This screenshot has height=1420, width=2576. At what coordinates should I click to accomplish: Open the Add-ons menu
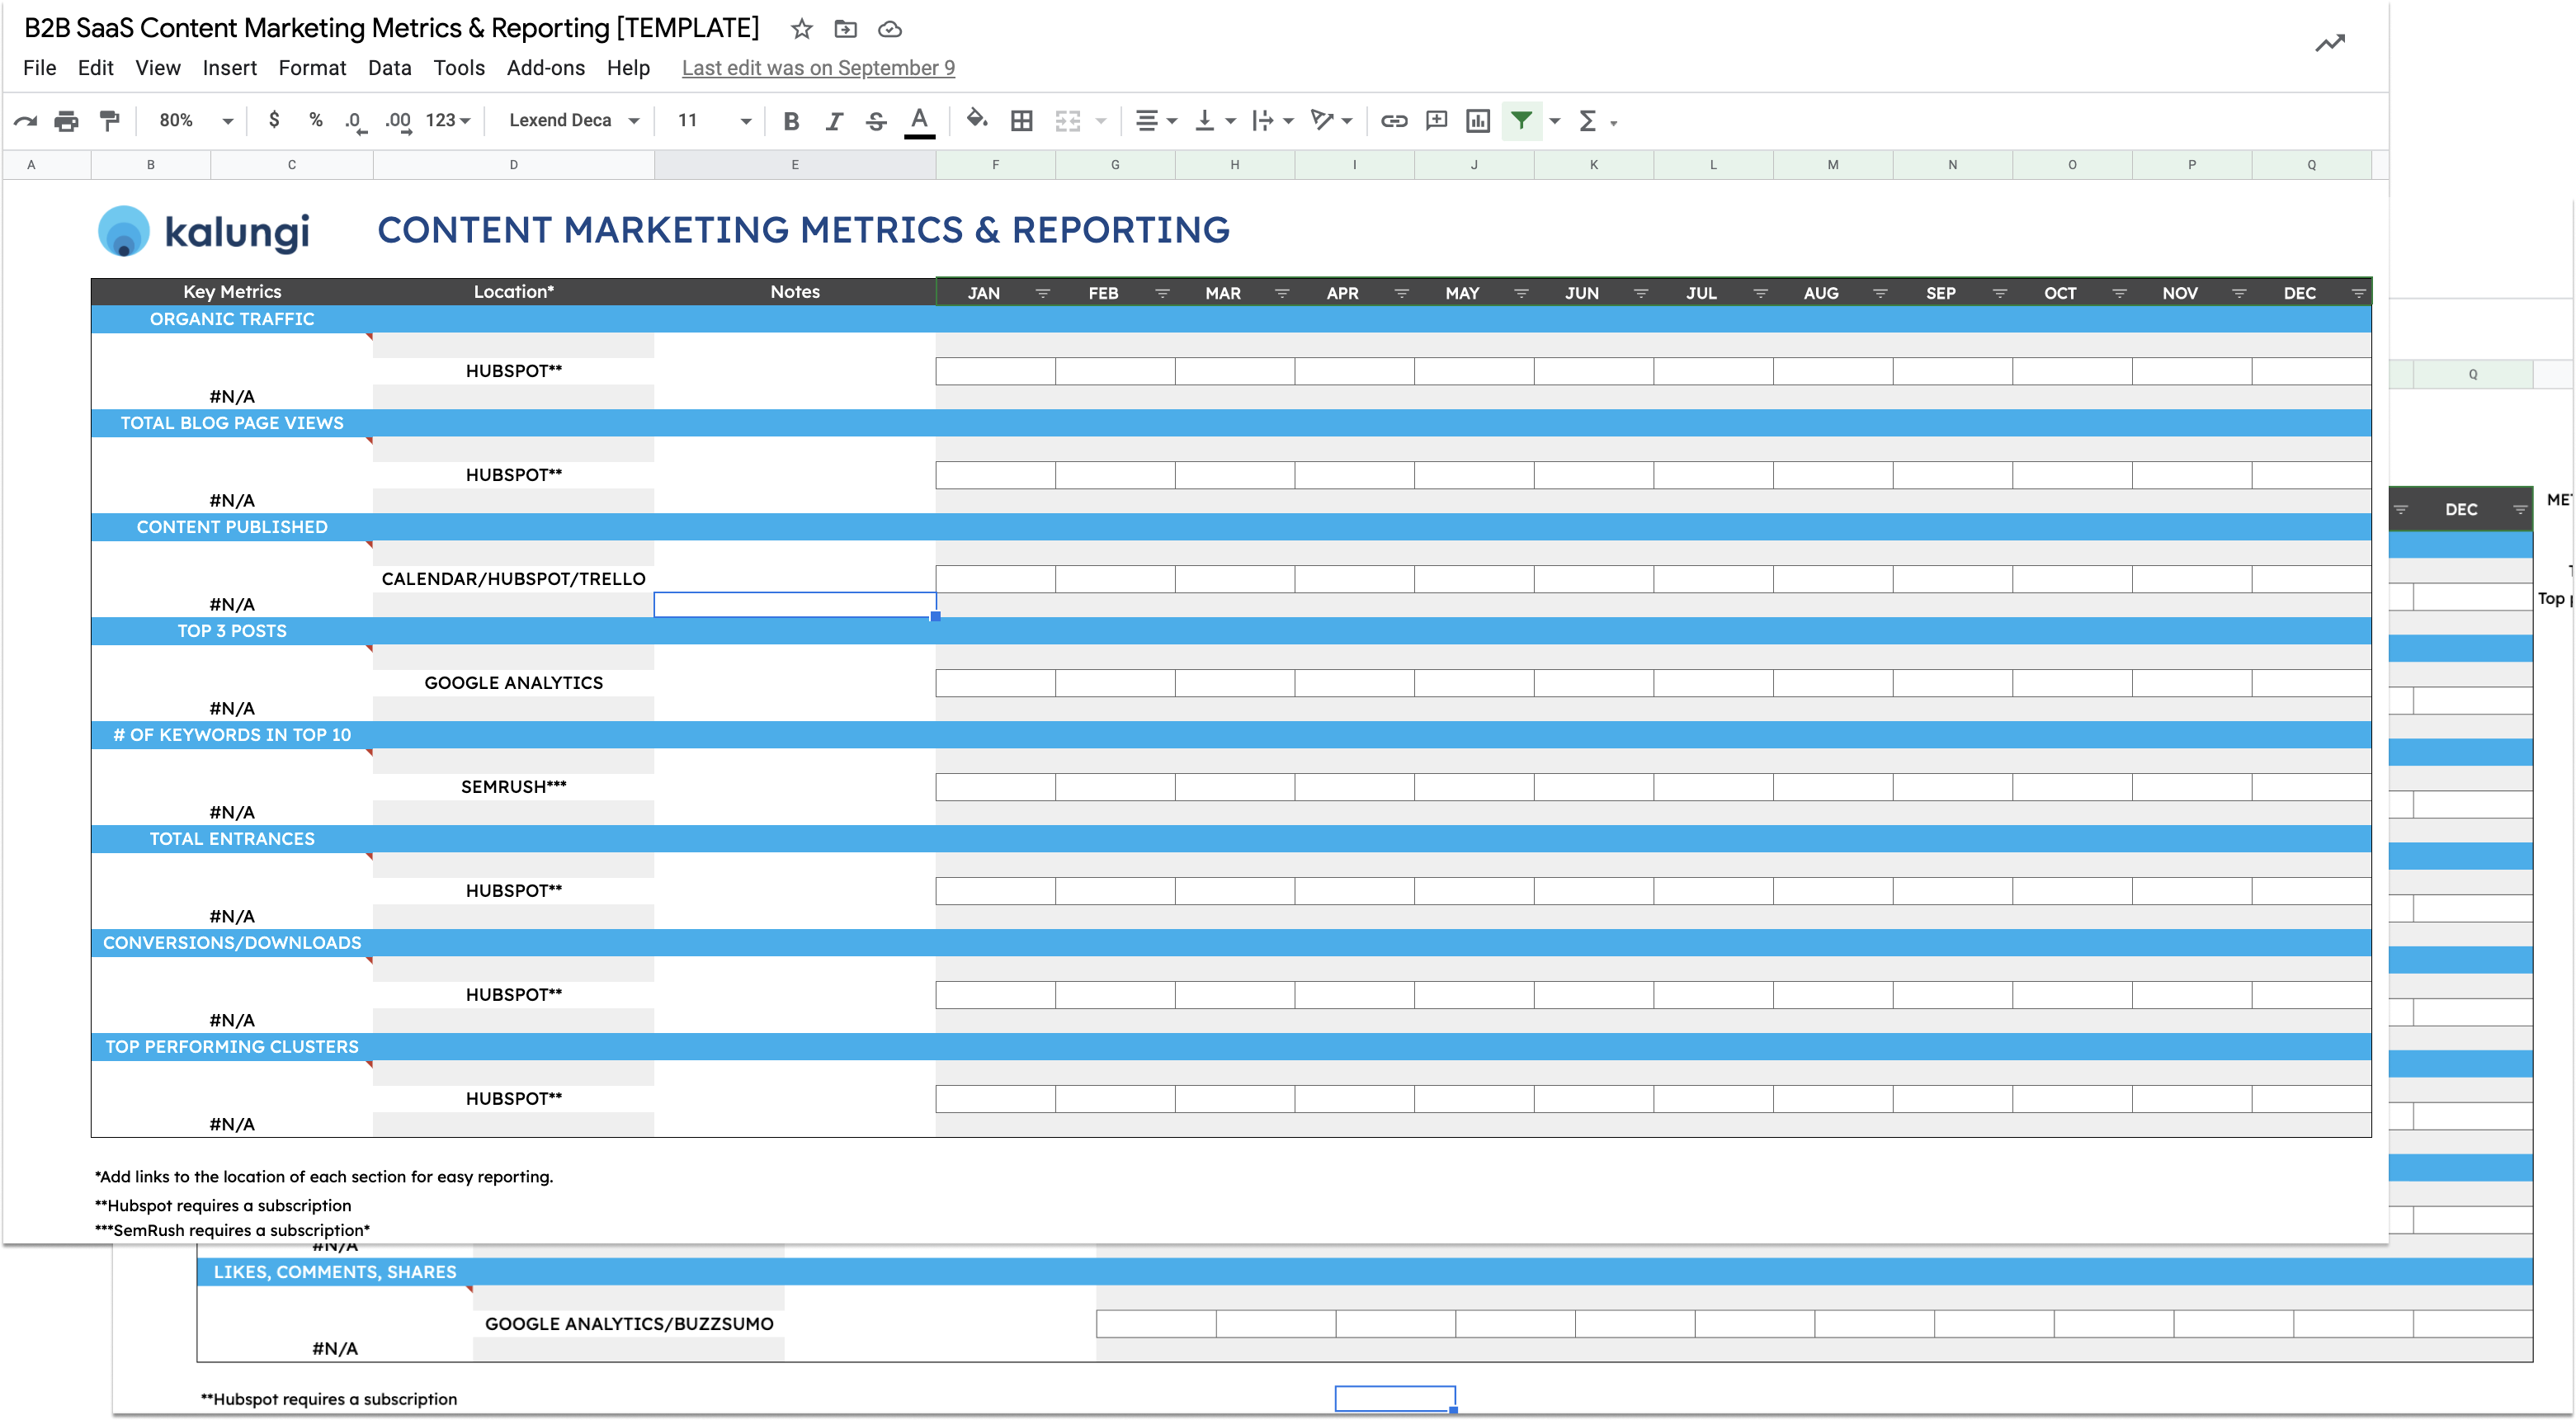(545, 68)
